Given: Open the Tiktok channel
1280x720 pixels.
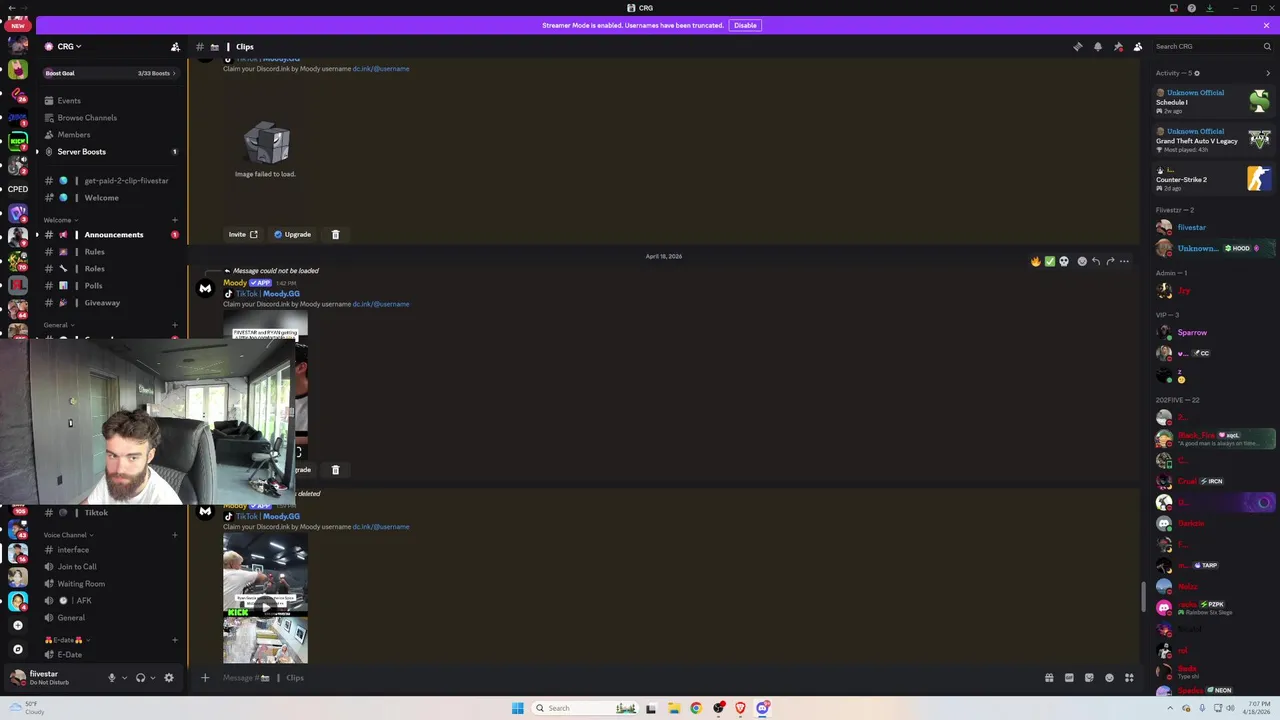Looking at the screenshot, I should tap(110, 513).
